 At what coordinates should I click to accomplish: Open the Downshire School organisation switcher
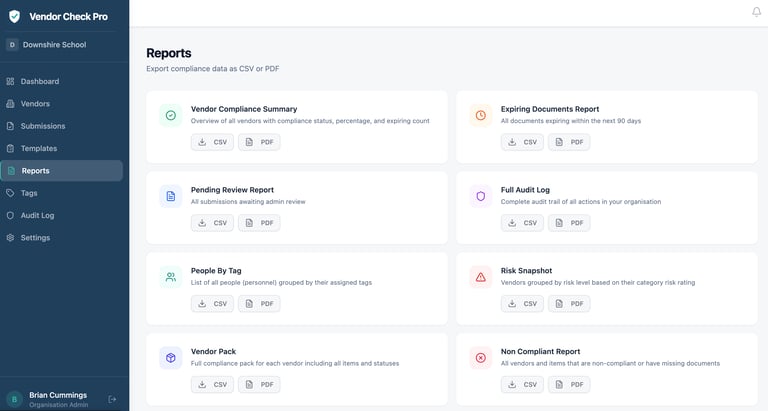tap(60, 45)
